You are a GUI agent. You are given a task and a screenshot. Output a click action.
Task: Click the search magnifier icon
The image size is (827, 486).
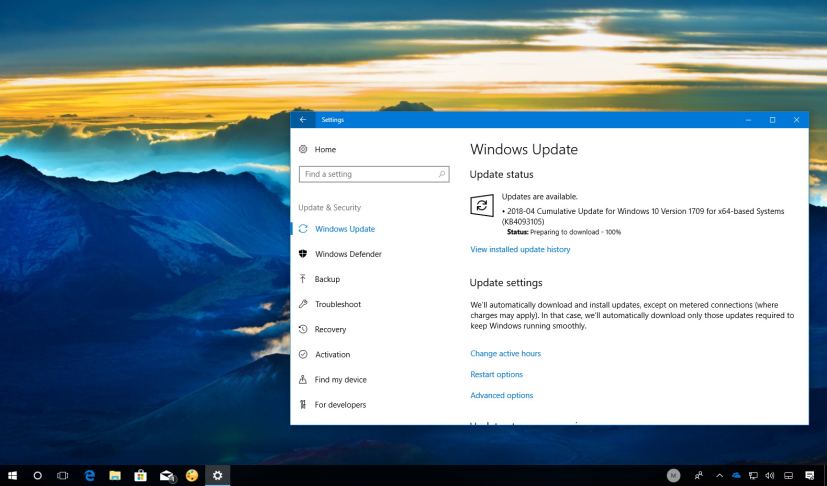click(x=441, y=174)
